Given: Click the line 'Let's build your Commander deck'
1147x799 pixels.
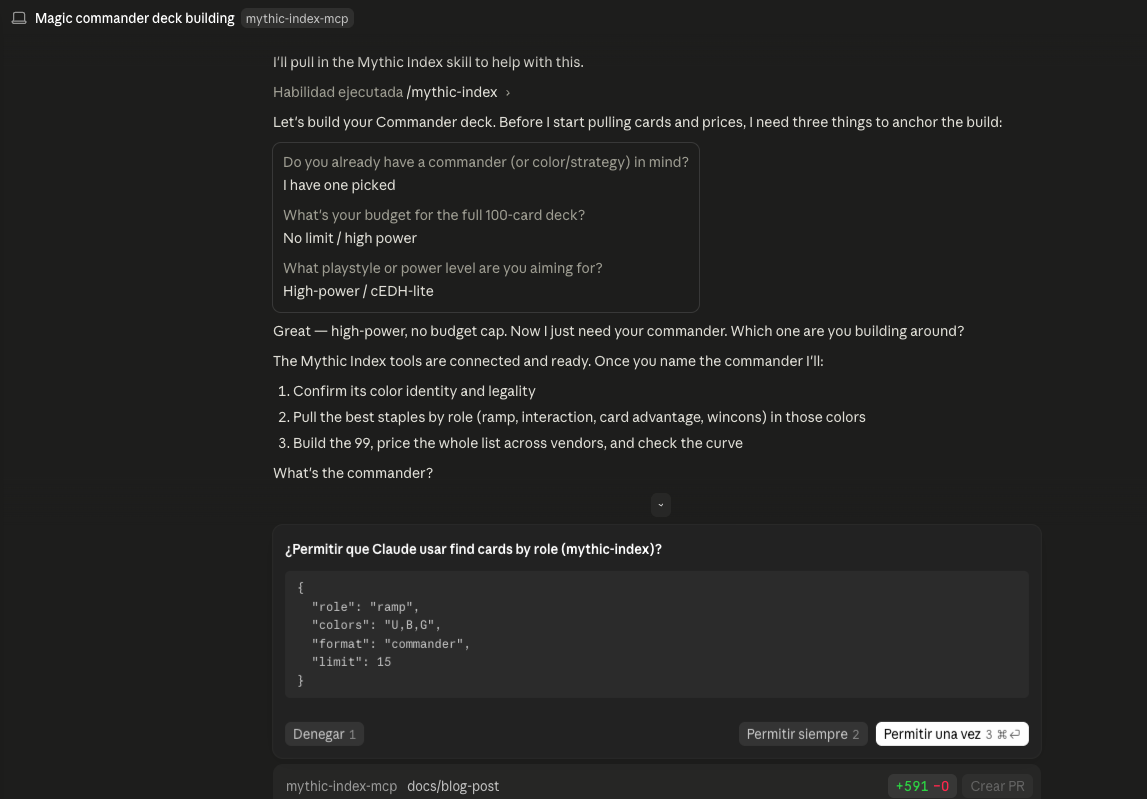Looking at the screenshot, I should 637,122.
